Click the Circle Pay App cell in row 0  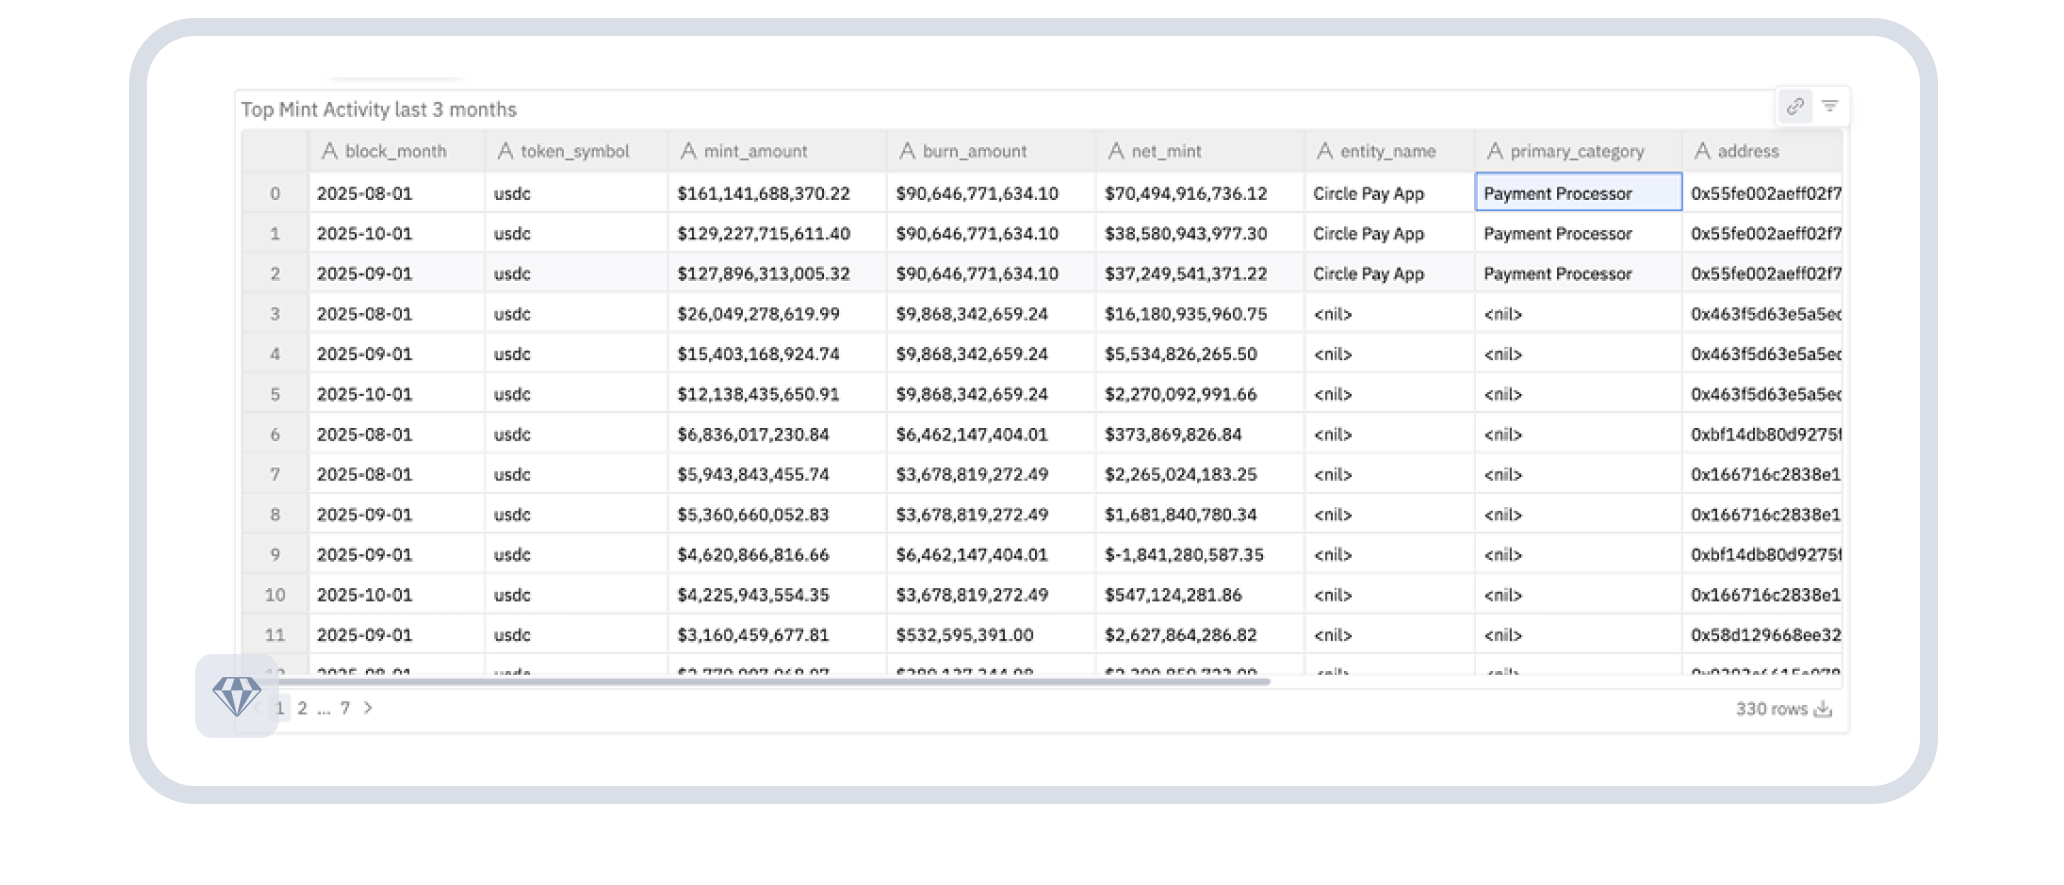coord(1368,193)
